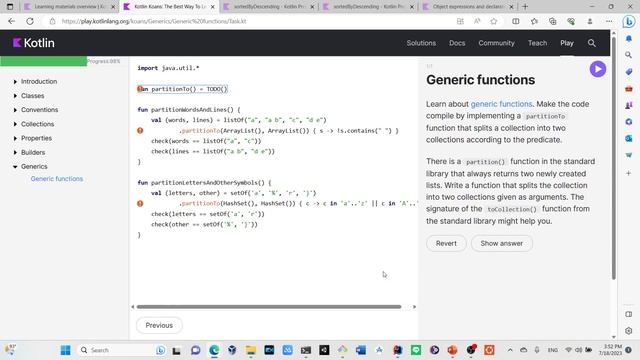Open the Teach menu item
The height and width of the screenshot is (360, 640).
coord(537,43)
